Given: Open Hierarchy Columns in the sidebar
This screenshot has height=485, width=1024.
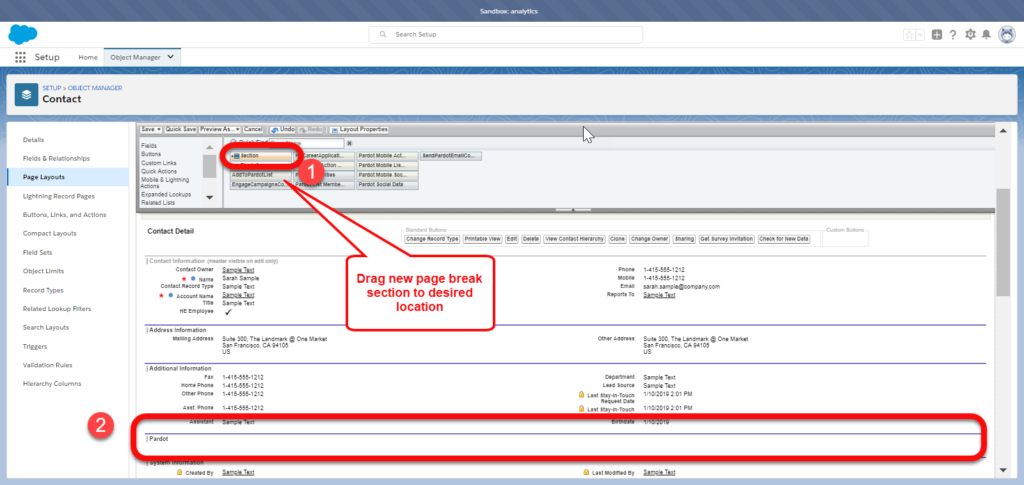Looking at the screenshot, I should 52,384.
